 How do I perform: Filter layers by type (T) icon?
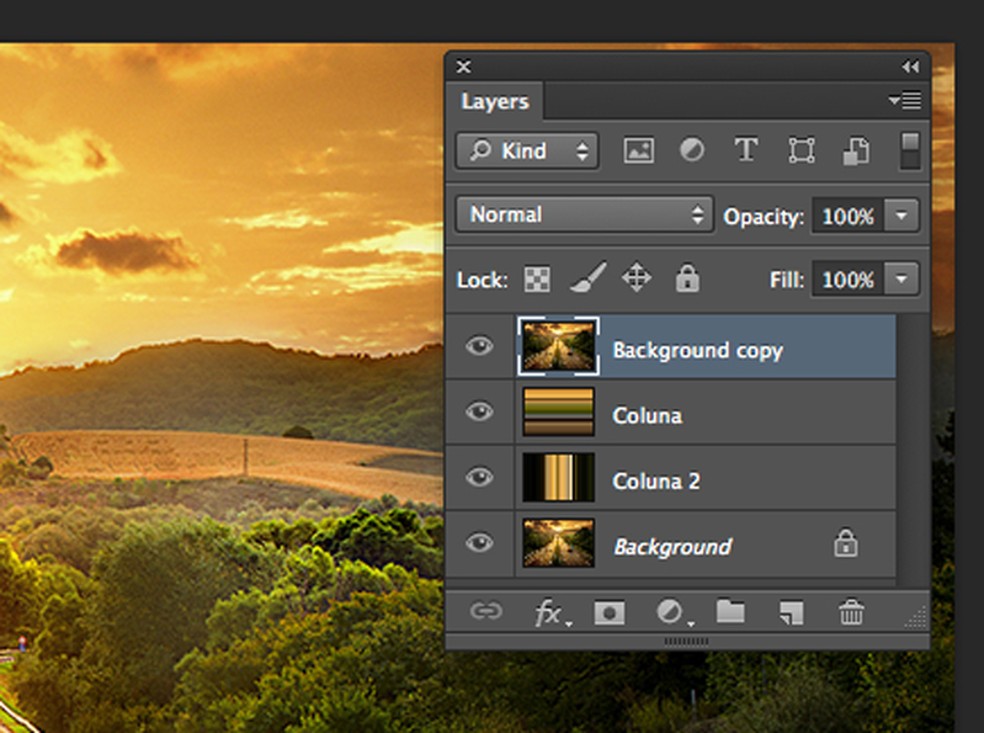pyautogui.click(x=745, y=151)
